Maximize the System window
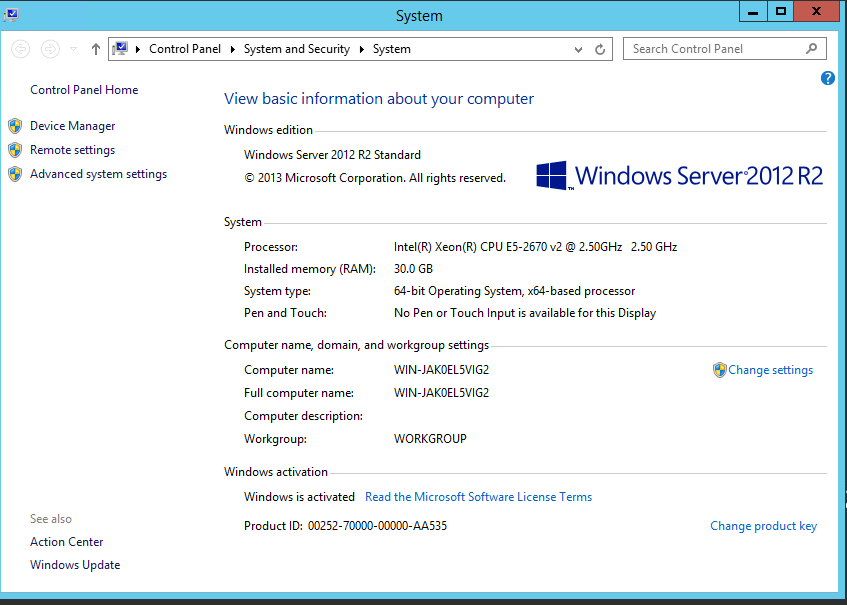The height and width of the screenshot is (605, 847). tap(781, 11)
